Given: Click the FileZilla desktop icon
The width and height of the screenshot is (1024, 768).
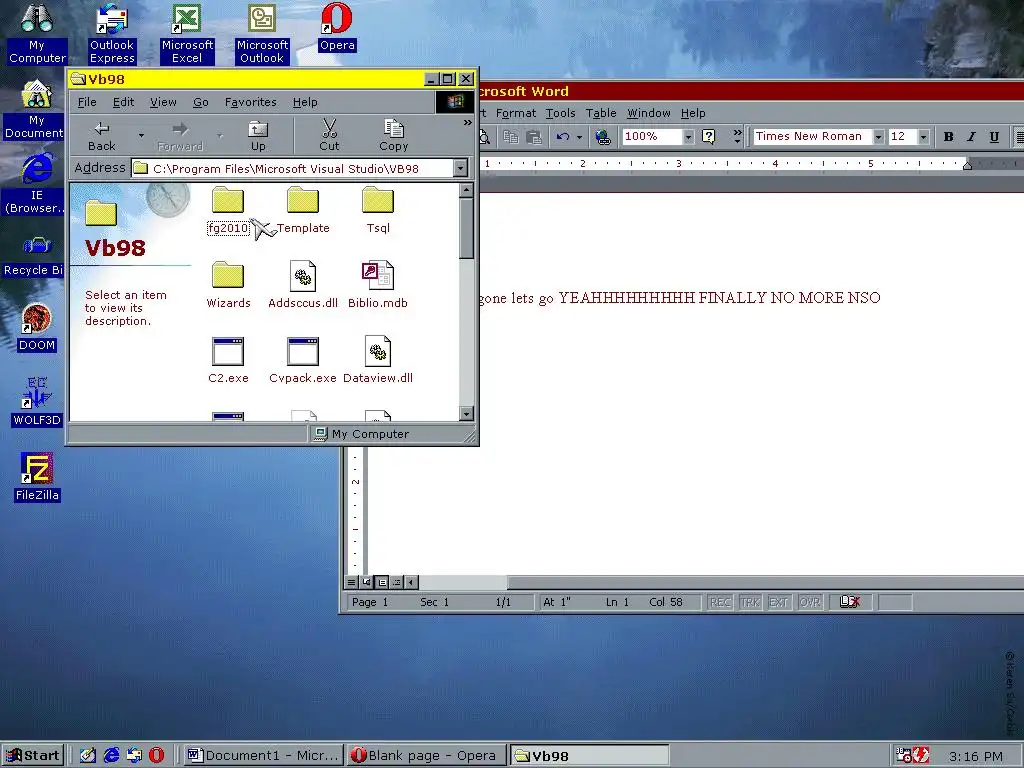Looking at the screenshot, I should tap(37, 477).
